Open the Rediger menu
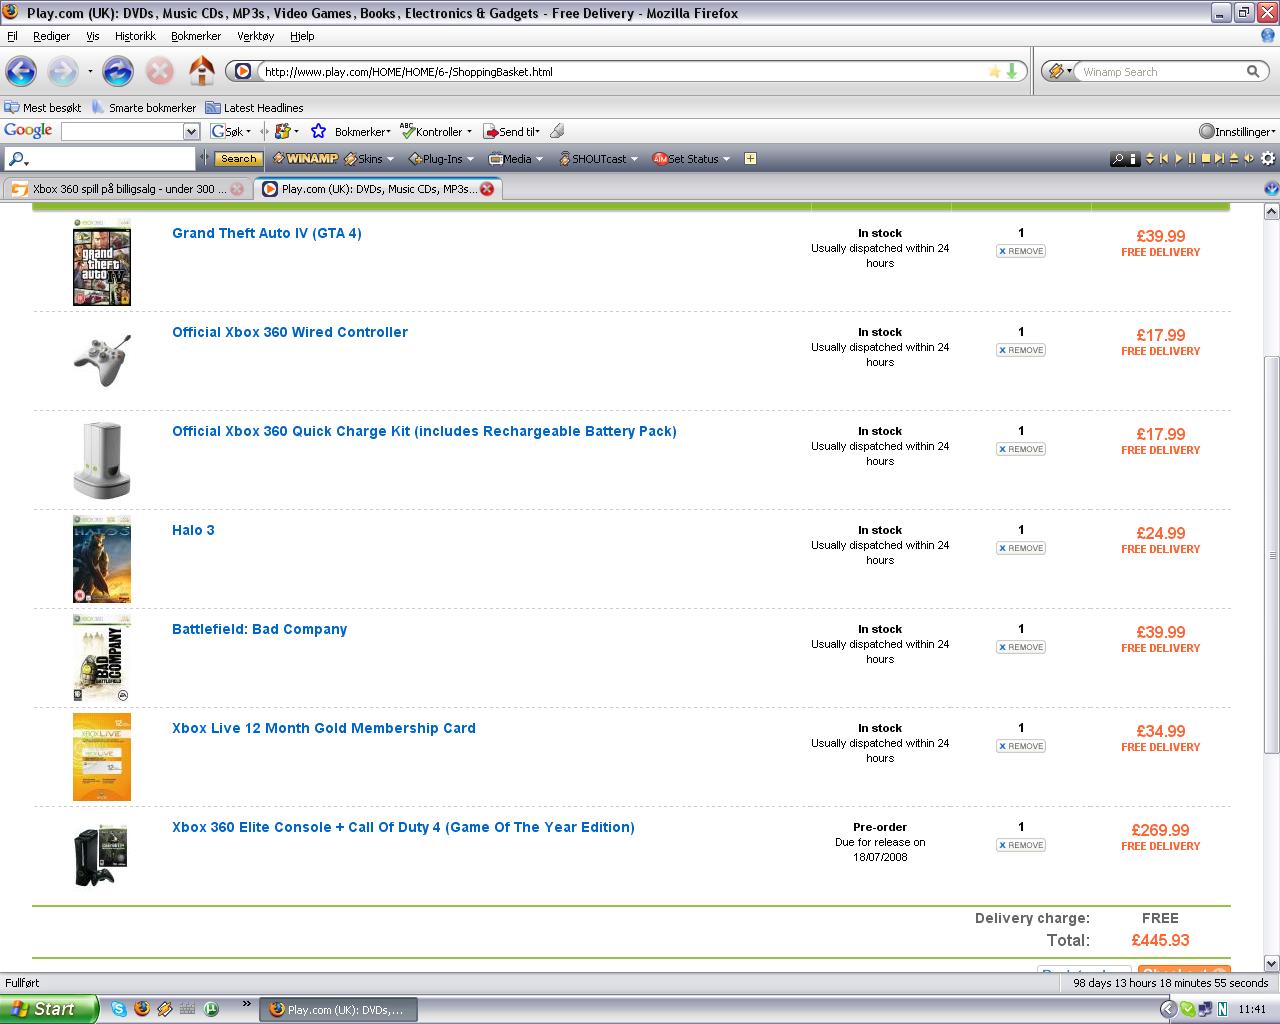This screenshot has height=1024, width=1280. (51, 36)
